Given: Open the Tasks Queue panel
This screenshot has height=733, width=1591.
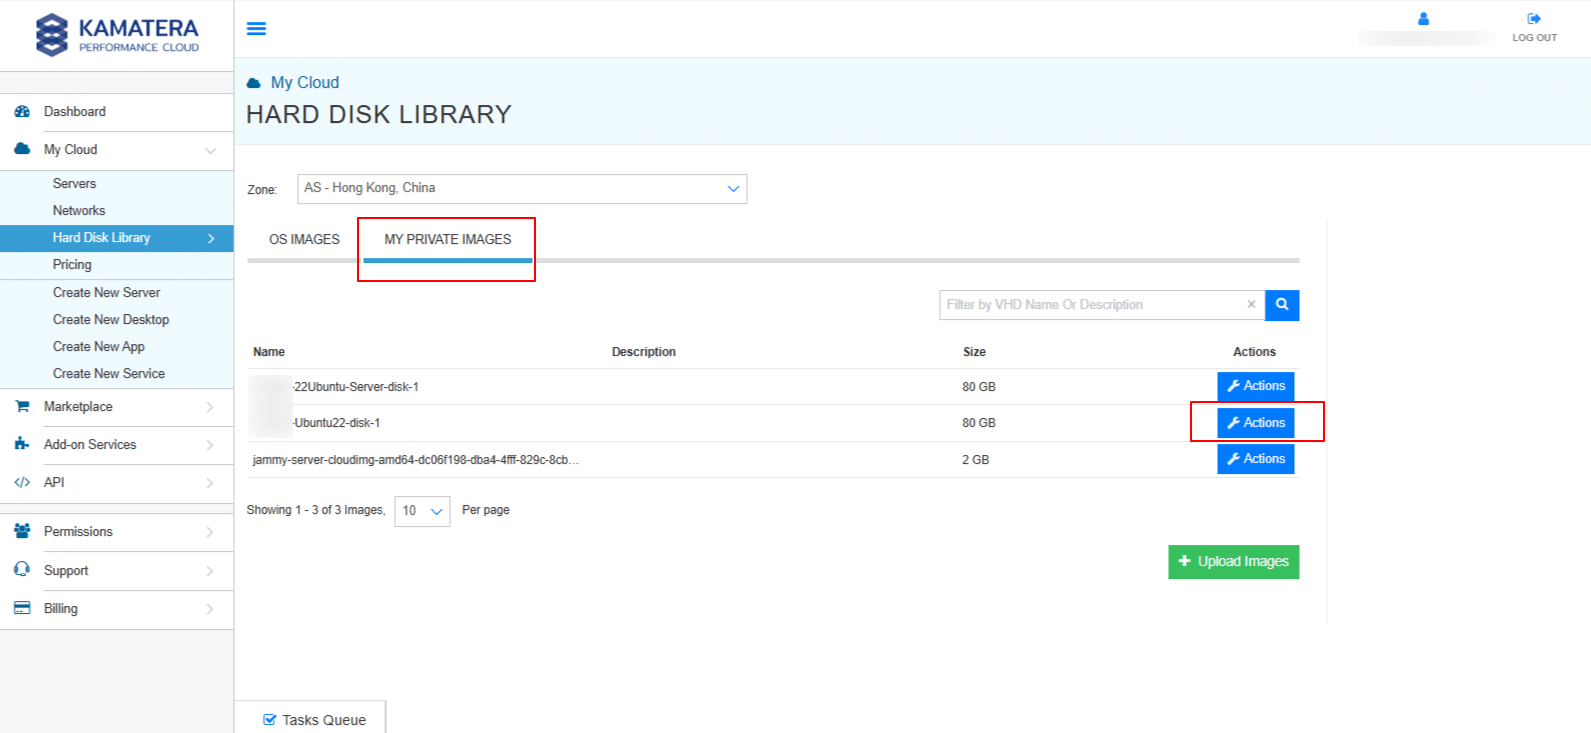Looking at the screenshot, I should click(314, 720).
